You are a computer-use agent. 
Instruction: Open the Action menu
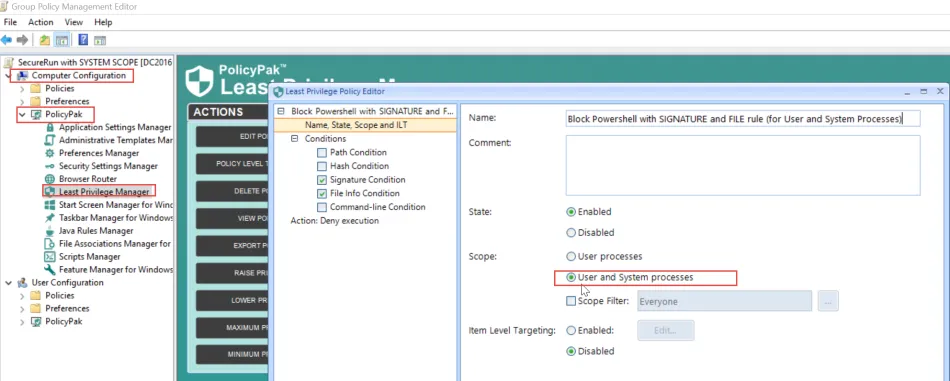coord(41,22)
